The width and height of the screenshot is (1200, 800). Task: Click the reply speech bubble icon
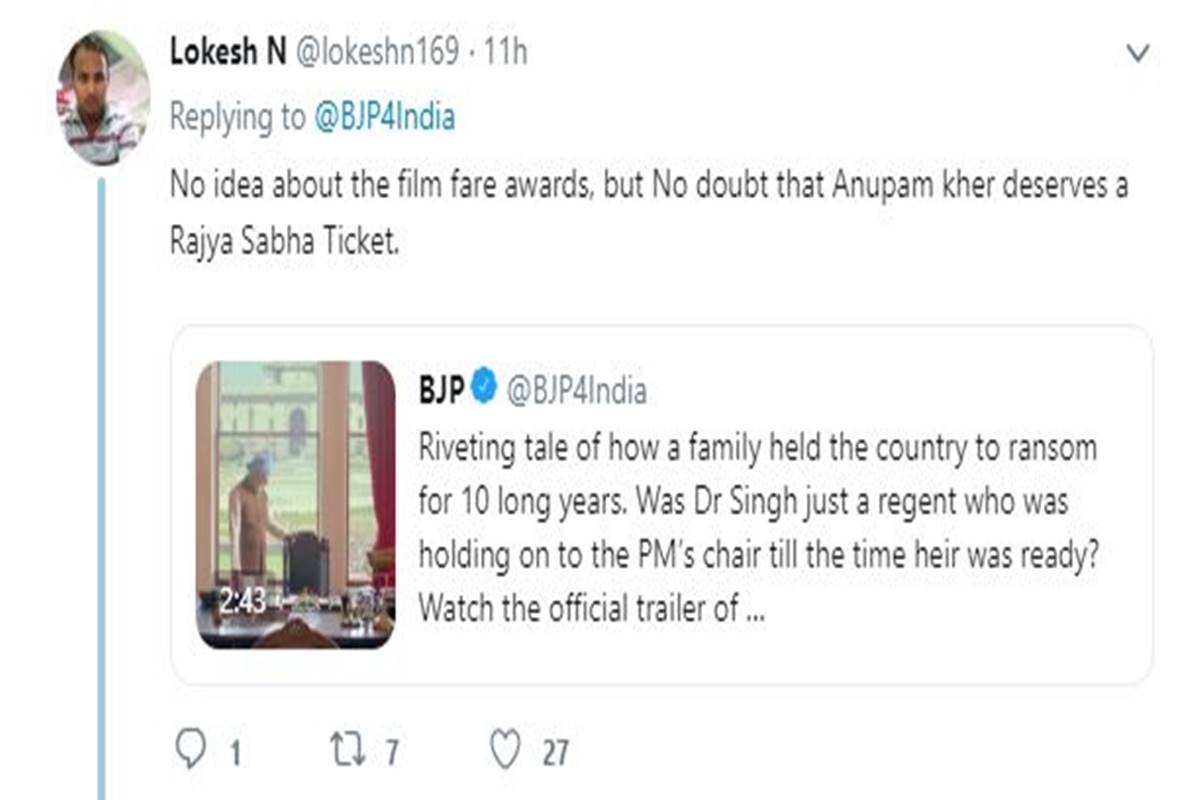[x=190, y=750]
